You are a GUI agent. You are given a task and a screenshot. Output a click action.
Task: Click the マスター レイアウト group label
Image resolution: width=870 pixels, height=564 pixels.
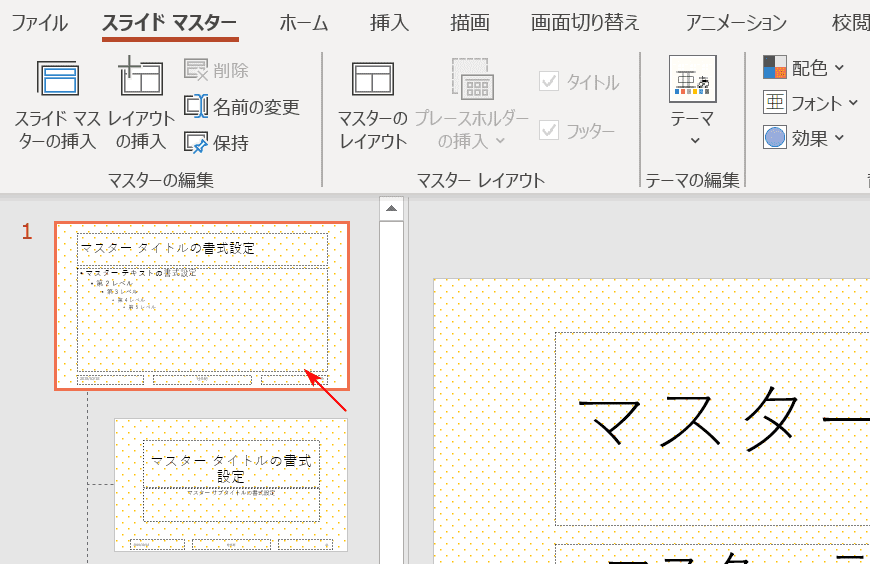[480, 180]
